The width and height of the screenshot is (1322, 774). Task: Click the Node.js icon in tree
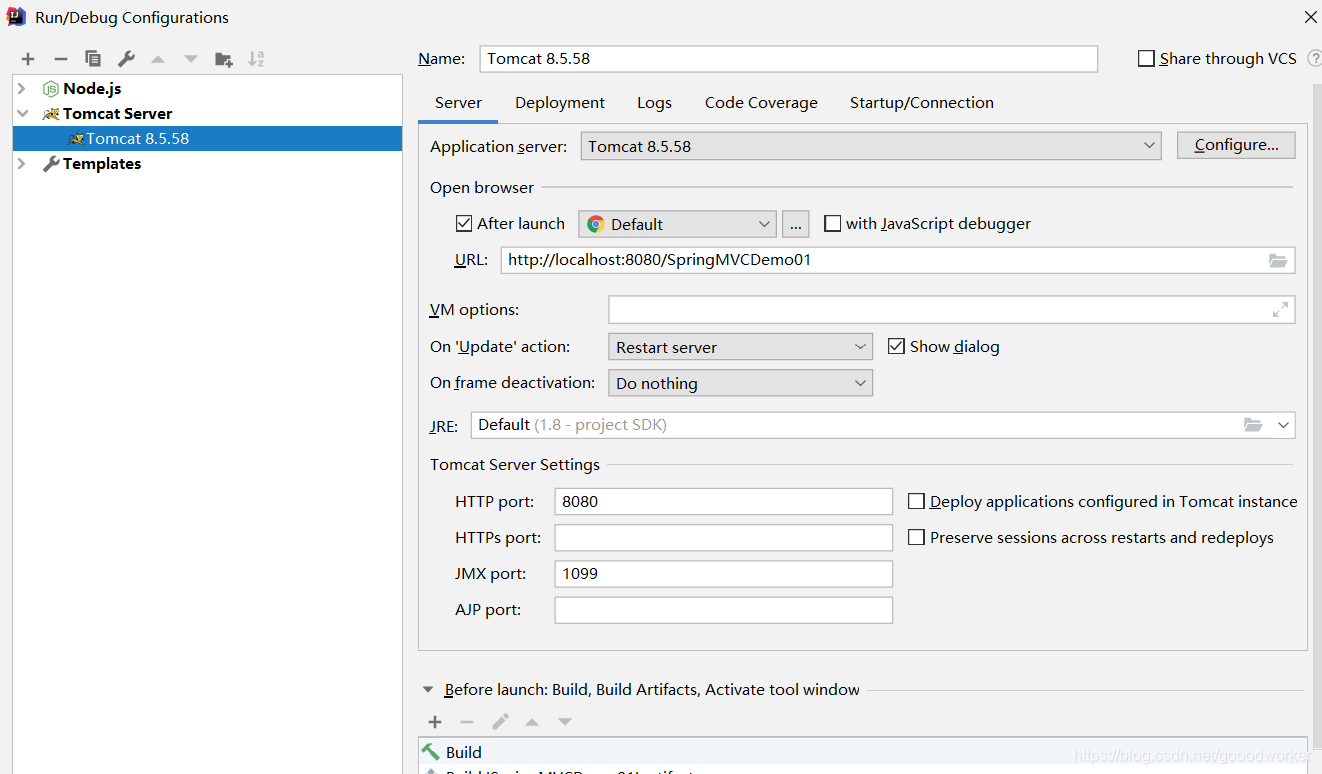tap(50, 89)
